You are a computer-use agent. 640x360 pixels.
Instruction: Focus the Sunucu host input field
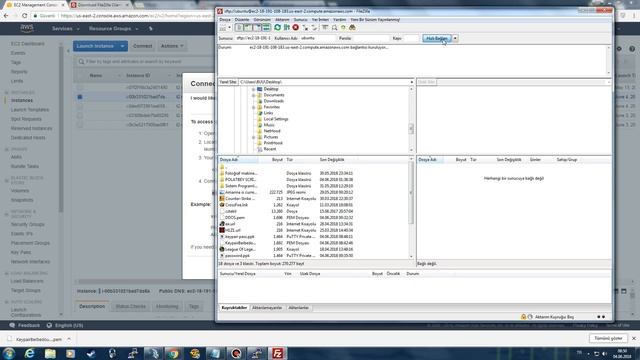[x=253, y=38]
